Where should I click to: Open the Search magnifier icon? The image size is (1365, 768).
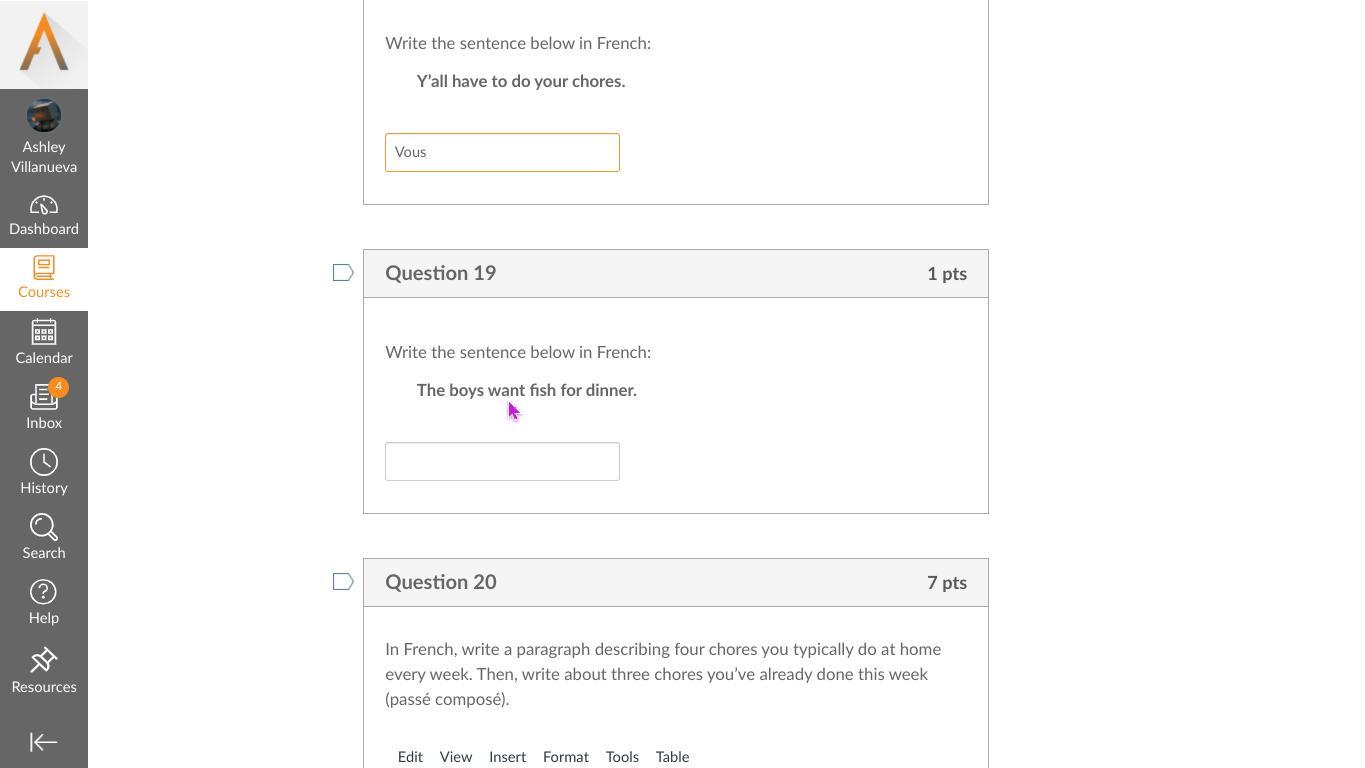(44, 528)
